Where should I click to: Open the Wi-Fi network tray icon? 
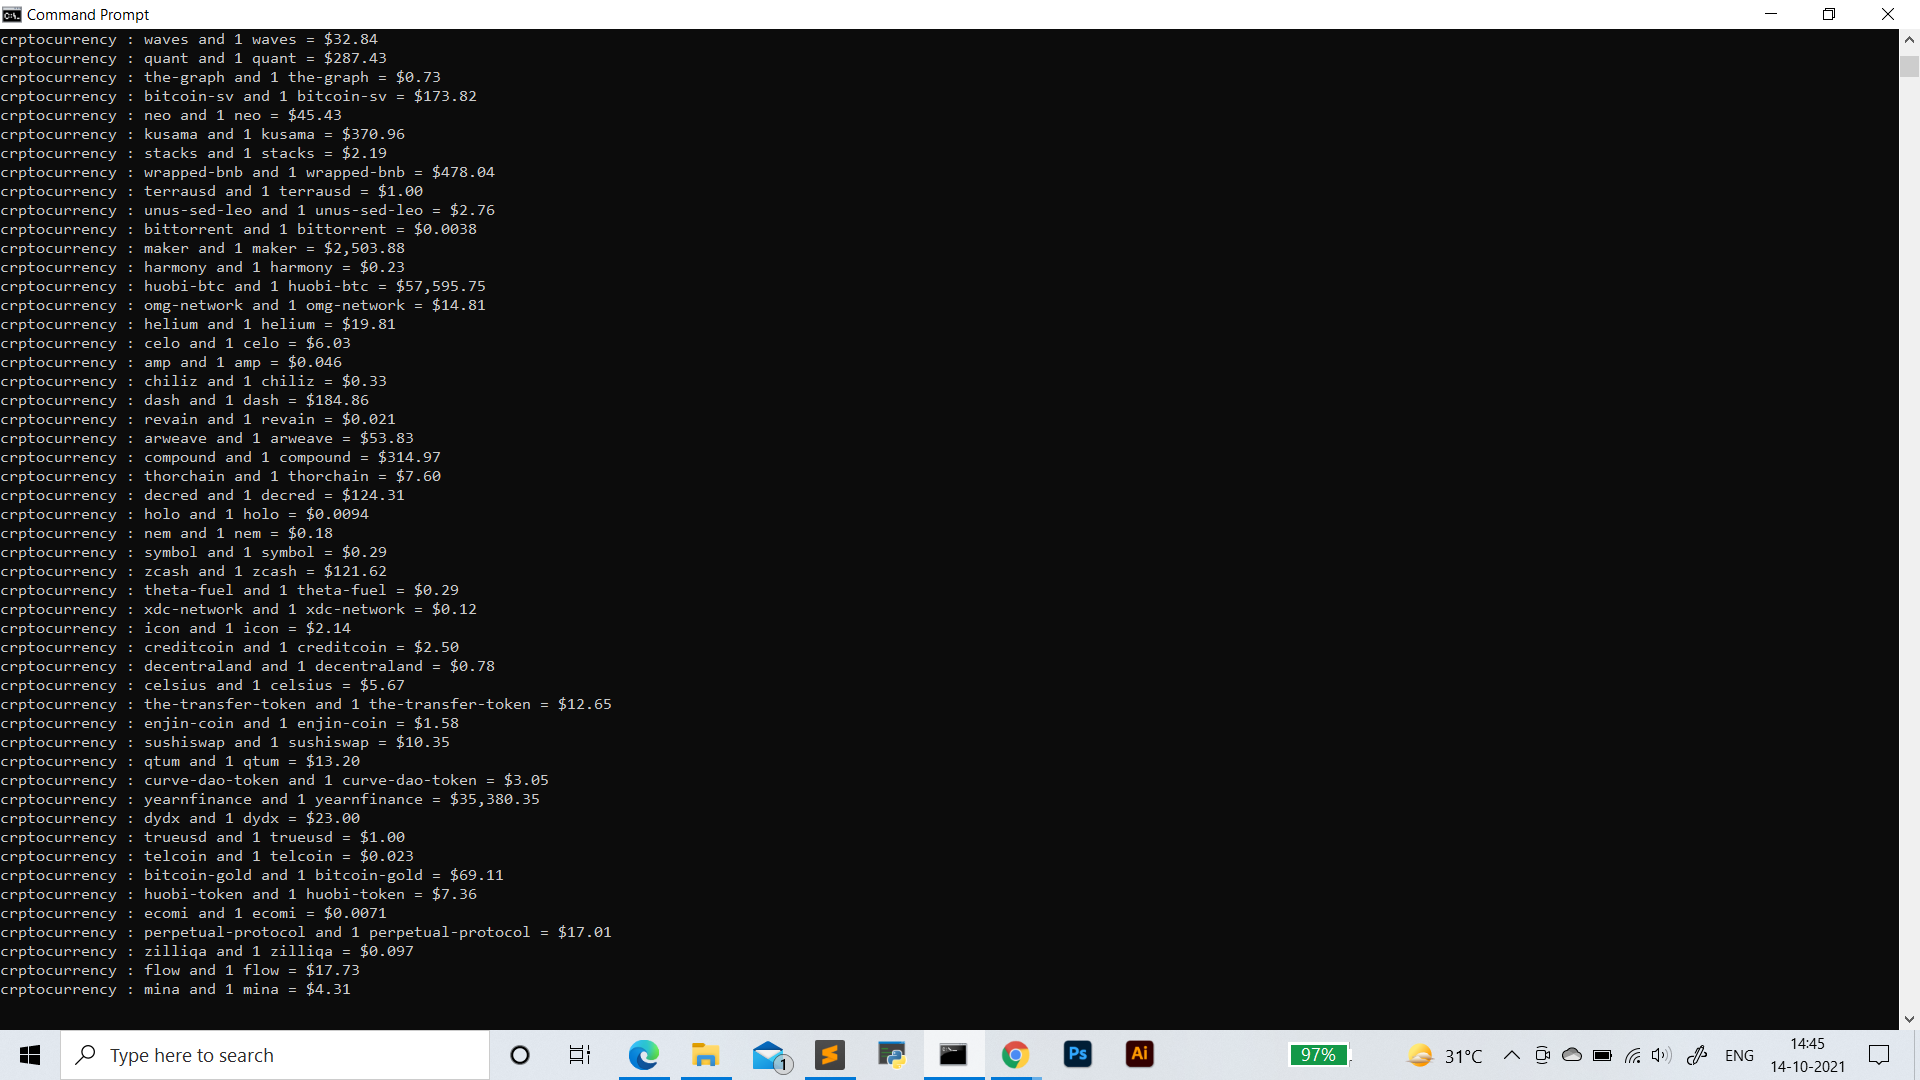(1632, 1055)
